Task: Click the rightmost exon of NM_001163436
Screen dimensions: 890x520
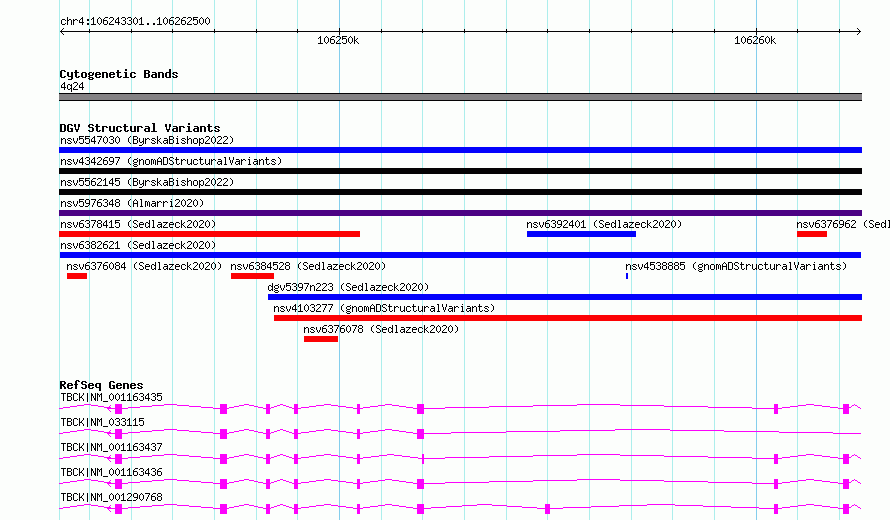Action: tap(846, 484)
